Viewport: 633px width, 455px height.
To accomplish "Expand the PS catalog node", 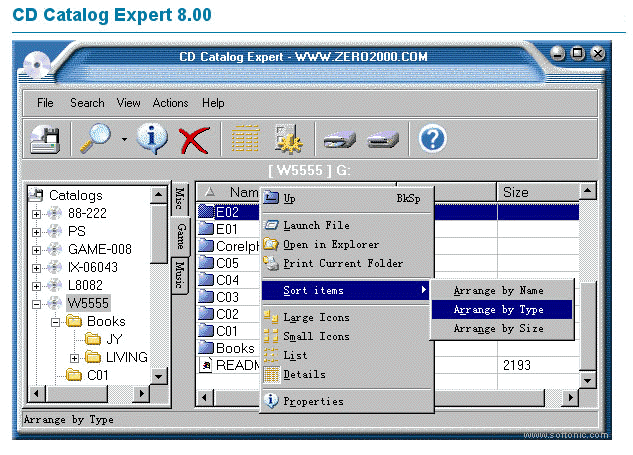I will coord(36,232).
